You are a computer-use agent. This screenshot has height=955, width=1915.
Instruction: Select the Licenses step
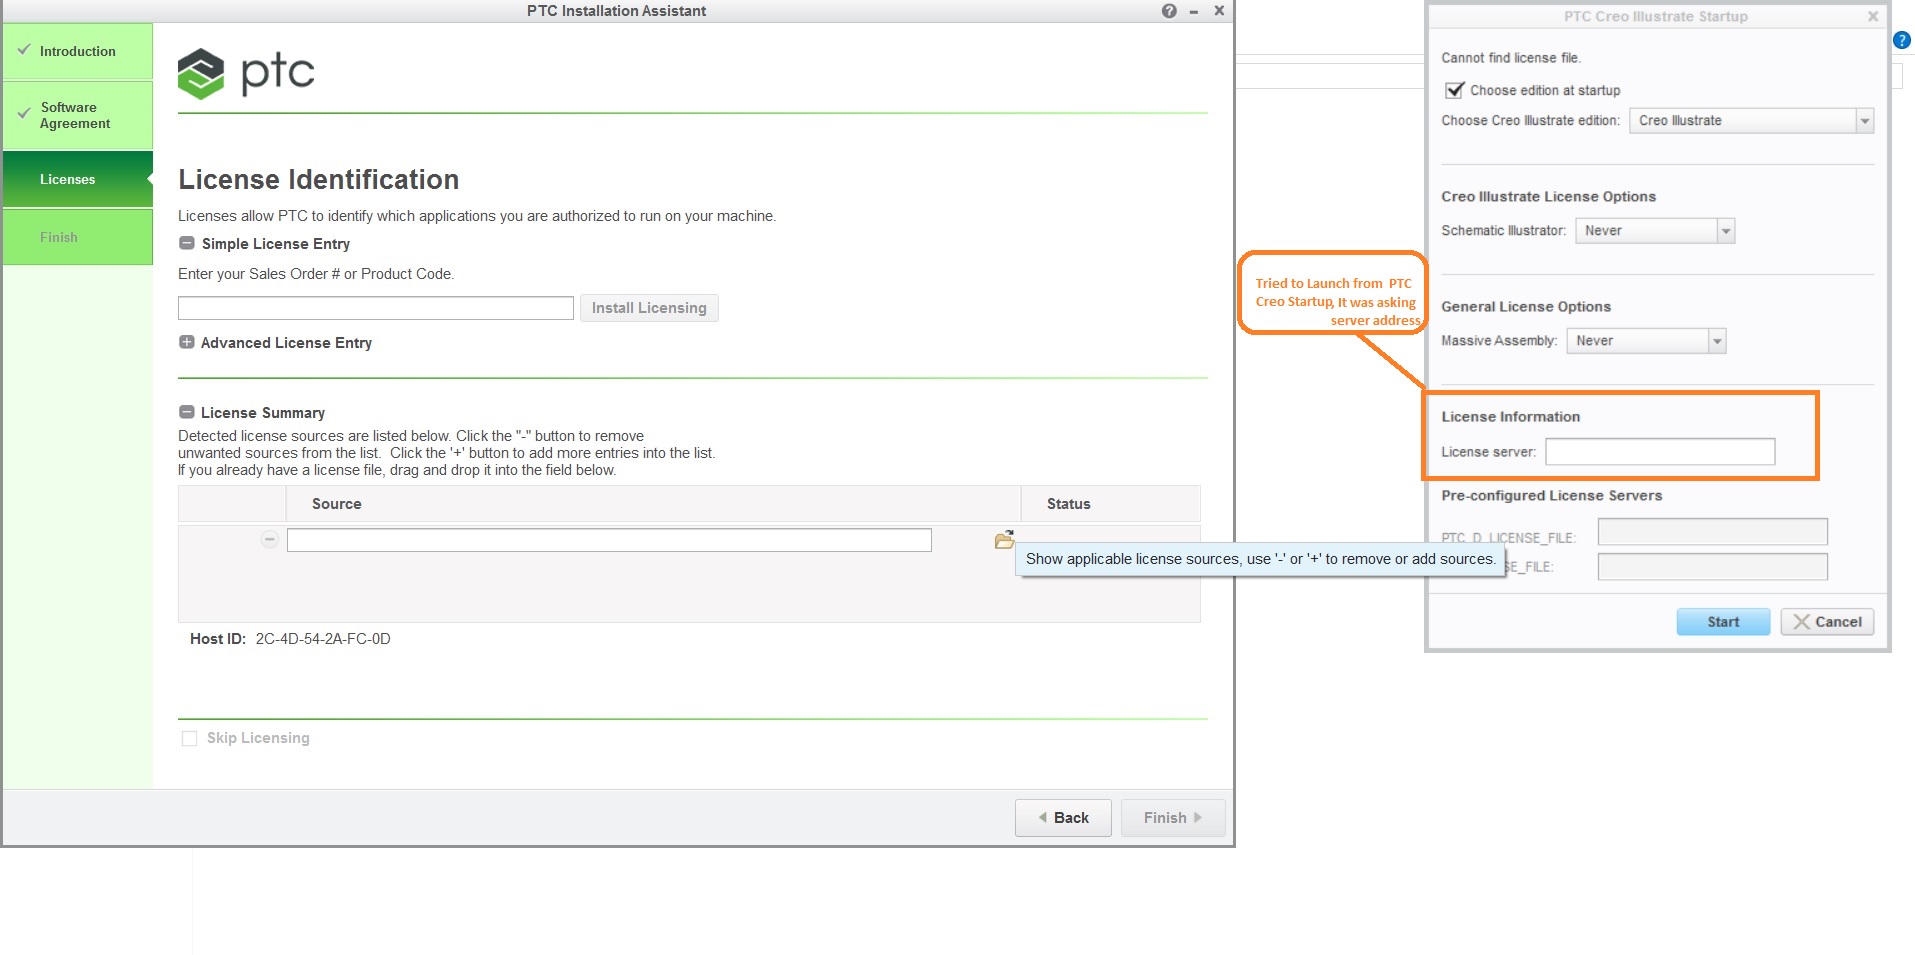[78, 179]
